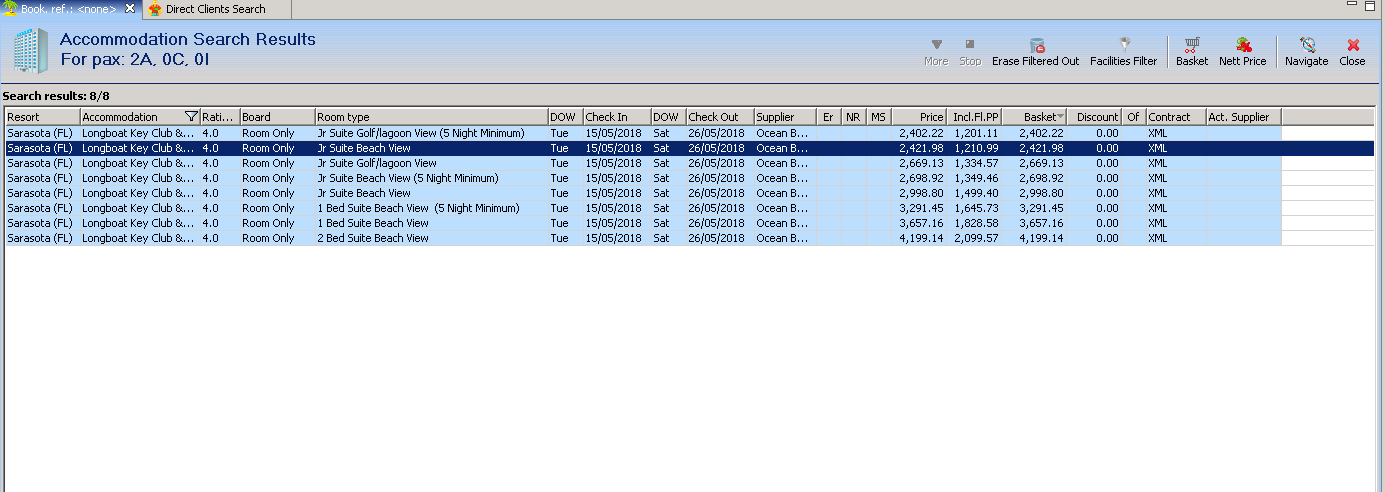The image size is (1385, 492).
Task: Click the For pax: 2A, 0C, 0I text
Action: click(134, 60)
